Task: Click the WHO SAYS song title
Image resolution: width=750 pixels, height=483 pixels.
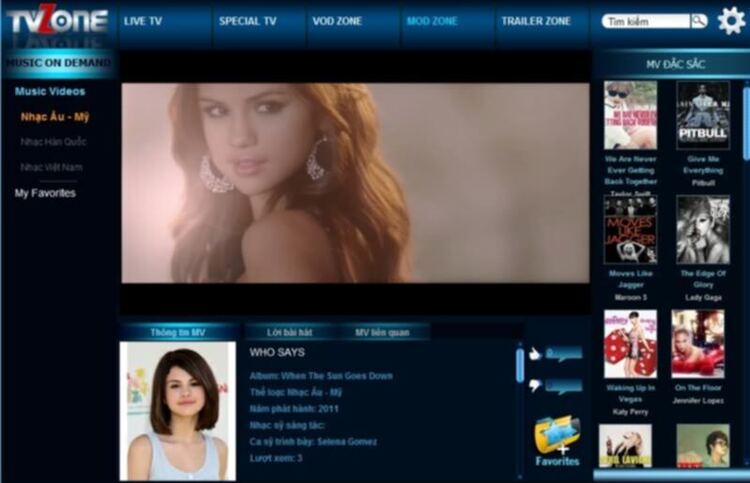Action: (x=277, y=352)
